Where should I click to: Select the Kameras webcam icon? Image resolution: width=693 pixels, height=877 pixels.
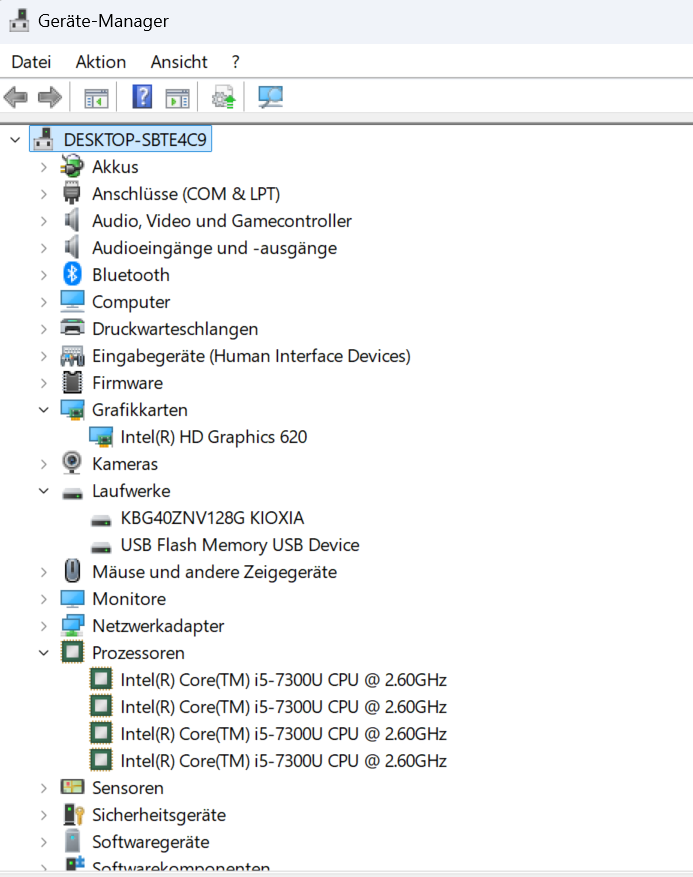click(x=72, y=463)
